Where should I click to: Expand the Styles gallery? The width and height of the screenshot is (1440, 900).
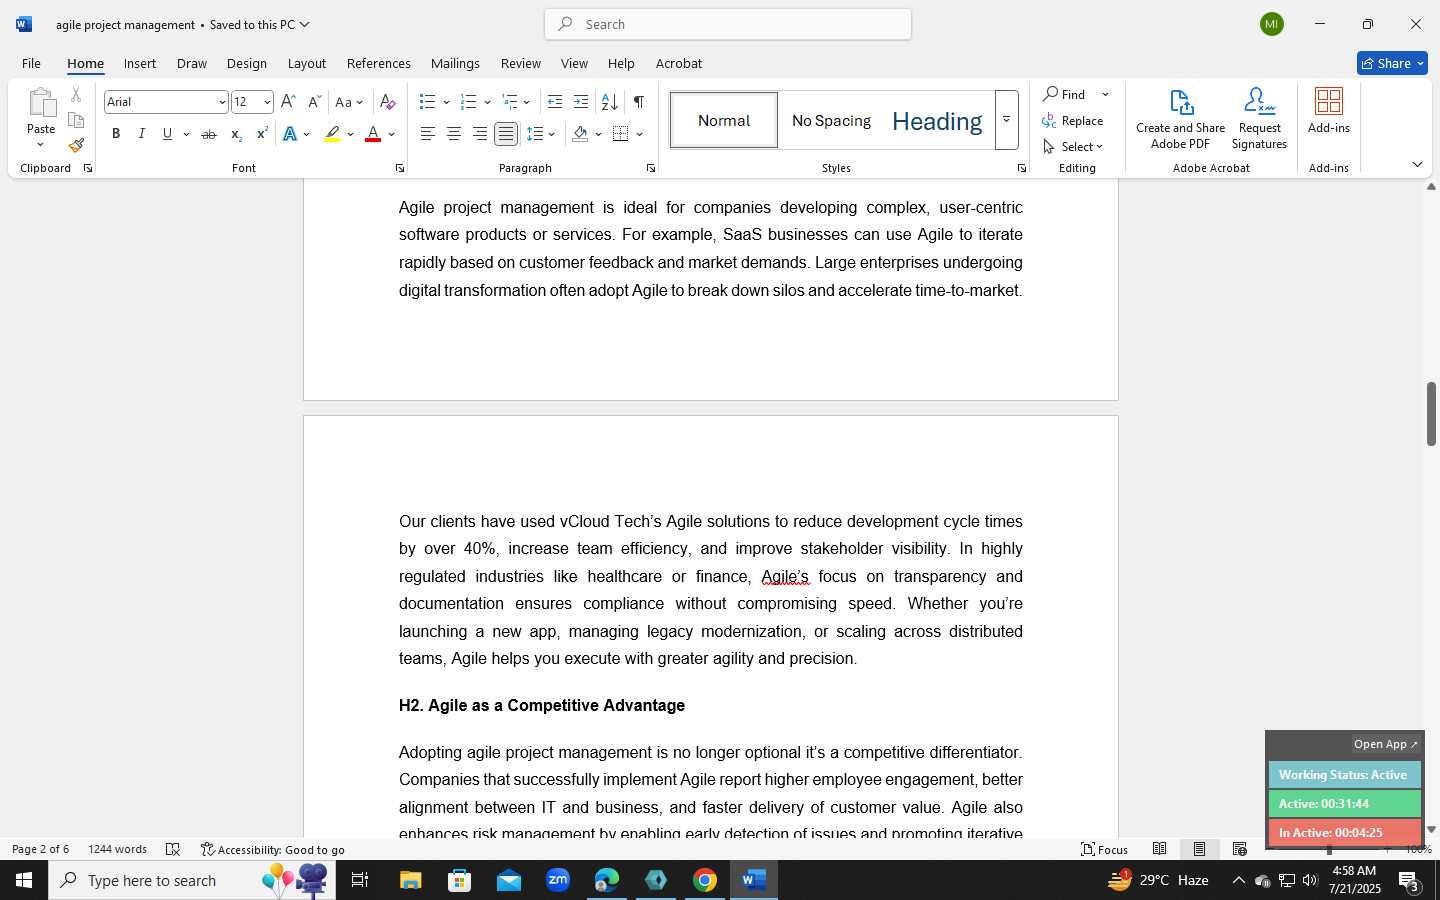[x=1006, y=120]
